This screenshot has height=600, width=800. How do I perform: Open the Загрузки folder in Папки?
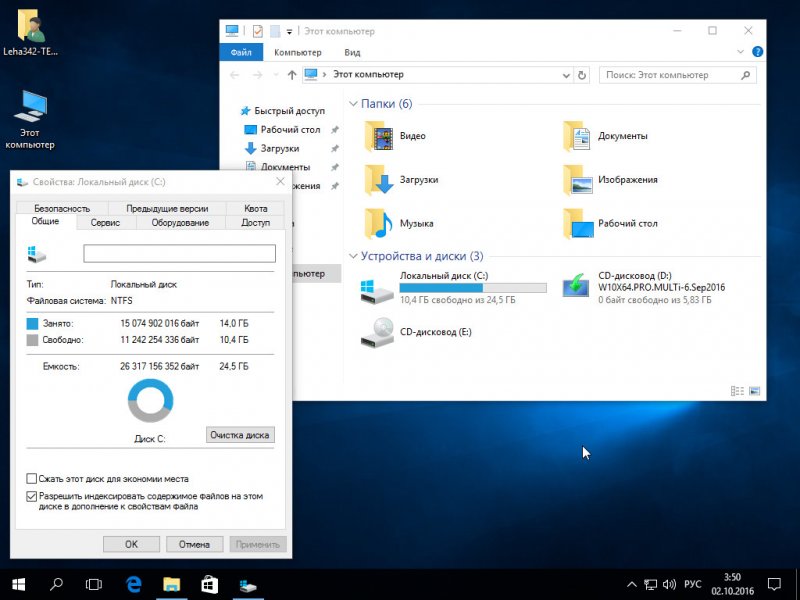pos(379,180)
